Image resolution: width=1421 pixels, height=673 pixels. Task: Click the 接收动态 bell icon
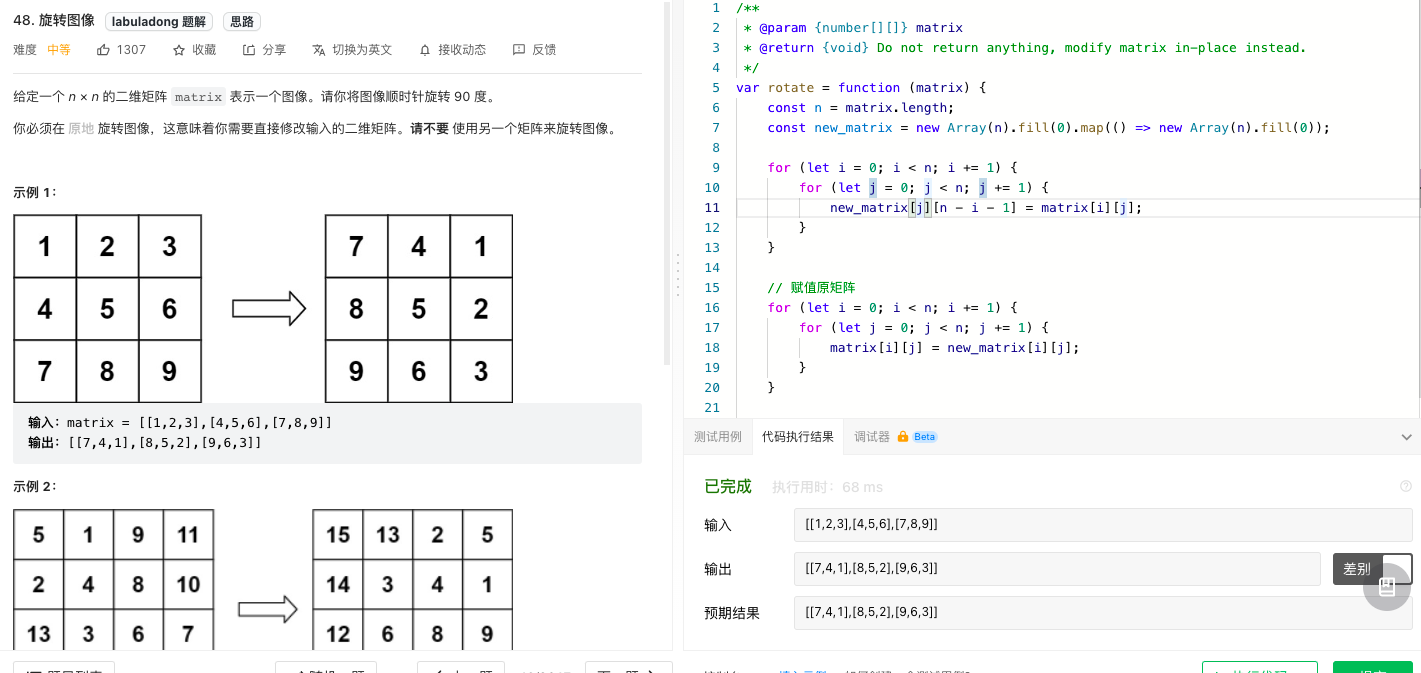(425, 50)
